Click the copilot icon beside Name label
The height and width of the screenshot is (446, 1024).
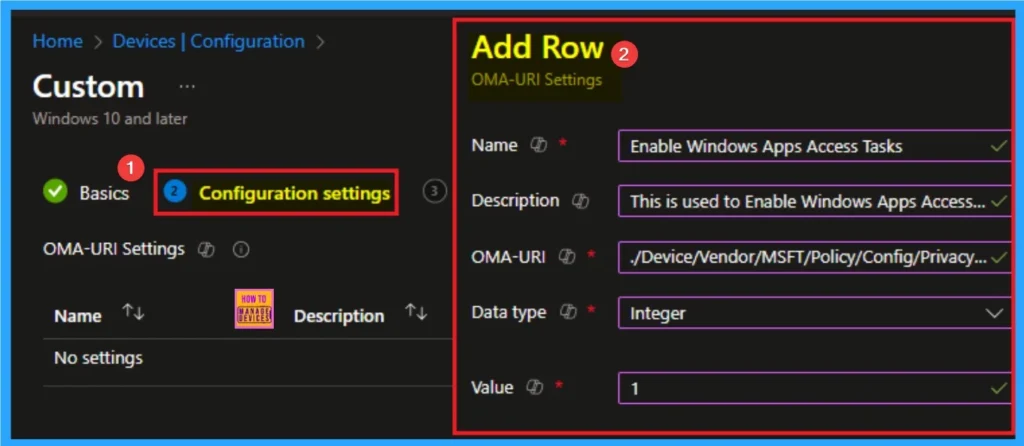coord(538,146)
